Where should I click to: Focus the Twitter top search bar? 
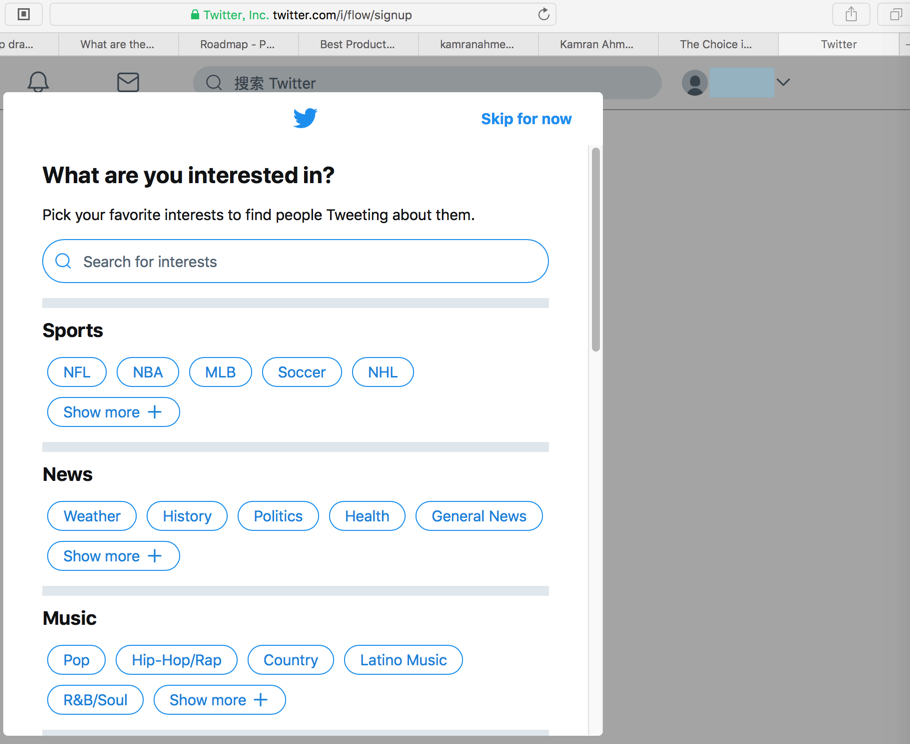coord(427,82)
